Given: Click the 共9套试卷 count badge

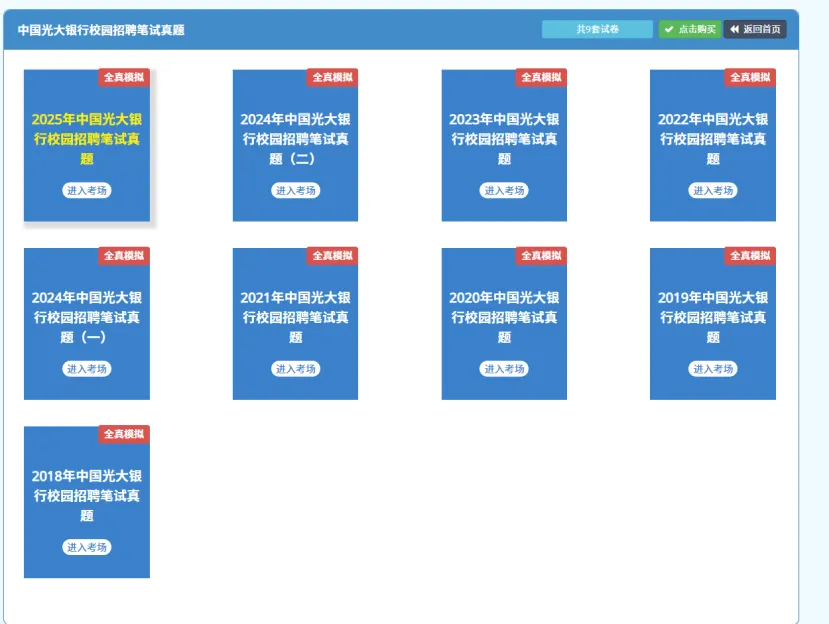Looking at the screenshot, I should [597, 29].
